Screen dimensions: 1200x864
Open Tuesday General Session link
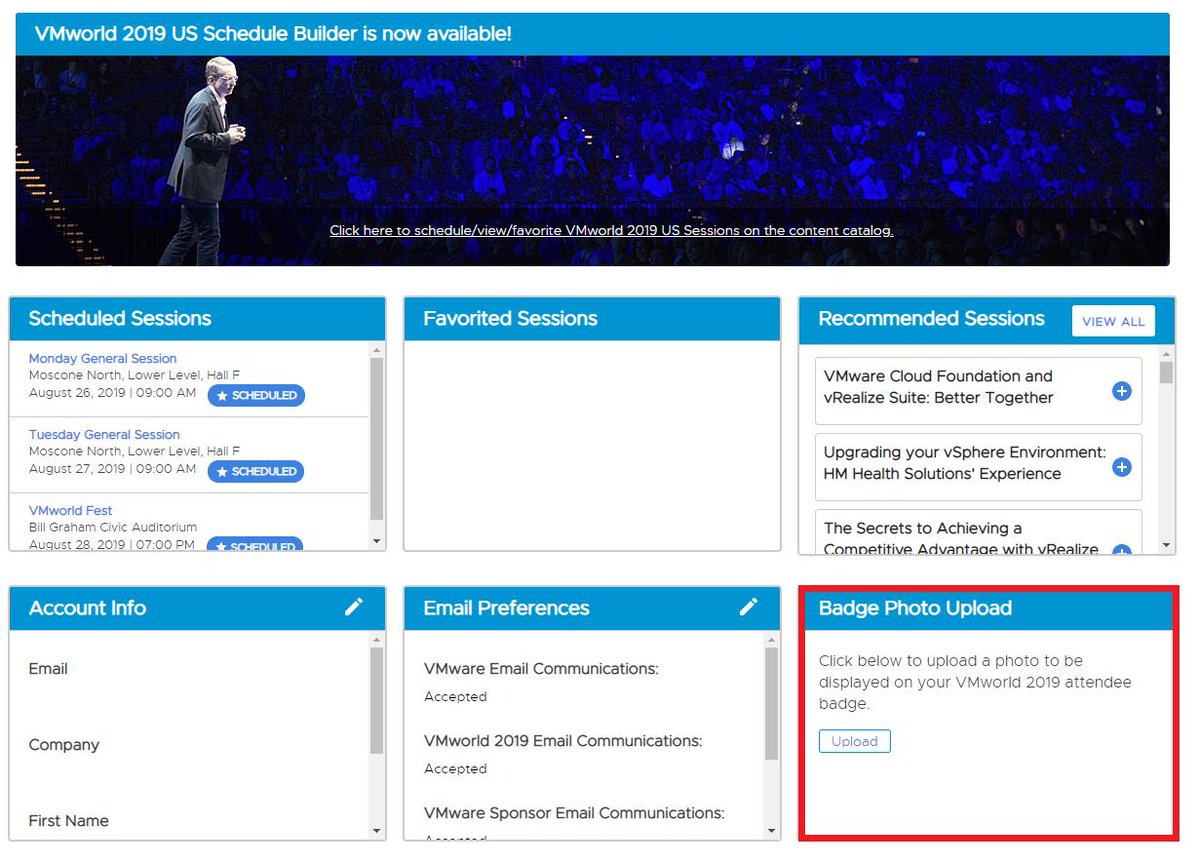click(104, 434)
